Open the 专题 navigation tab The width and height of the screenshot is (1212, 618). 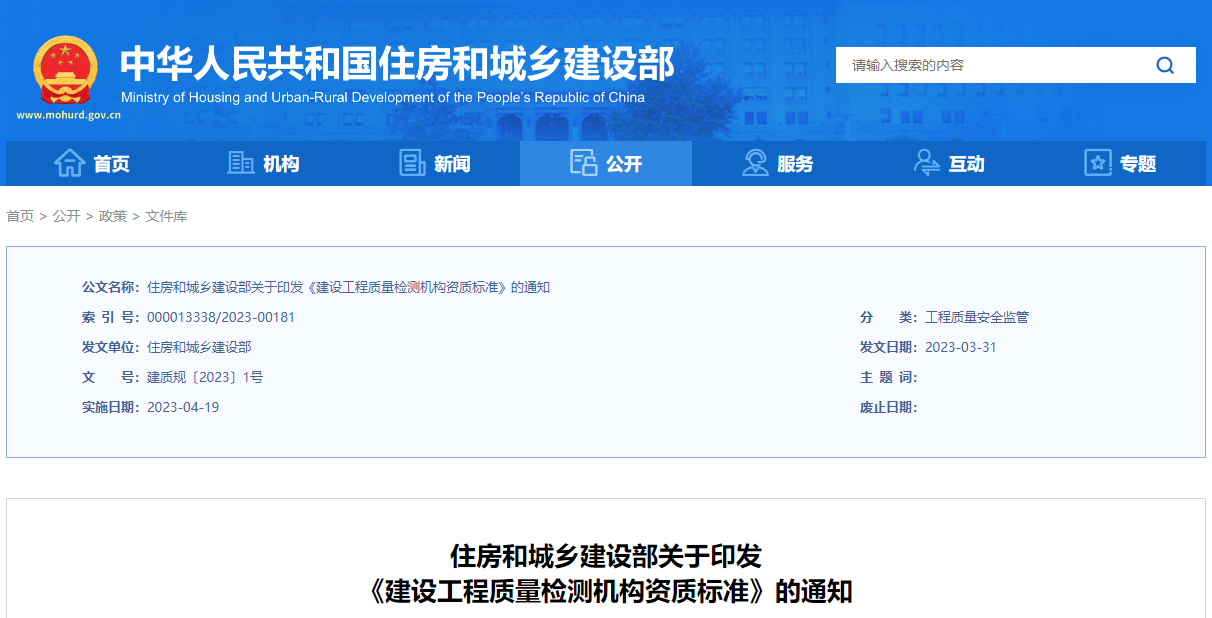tap(1120, 163)
